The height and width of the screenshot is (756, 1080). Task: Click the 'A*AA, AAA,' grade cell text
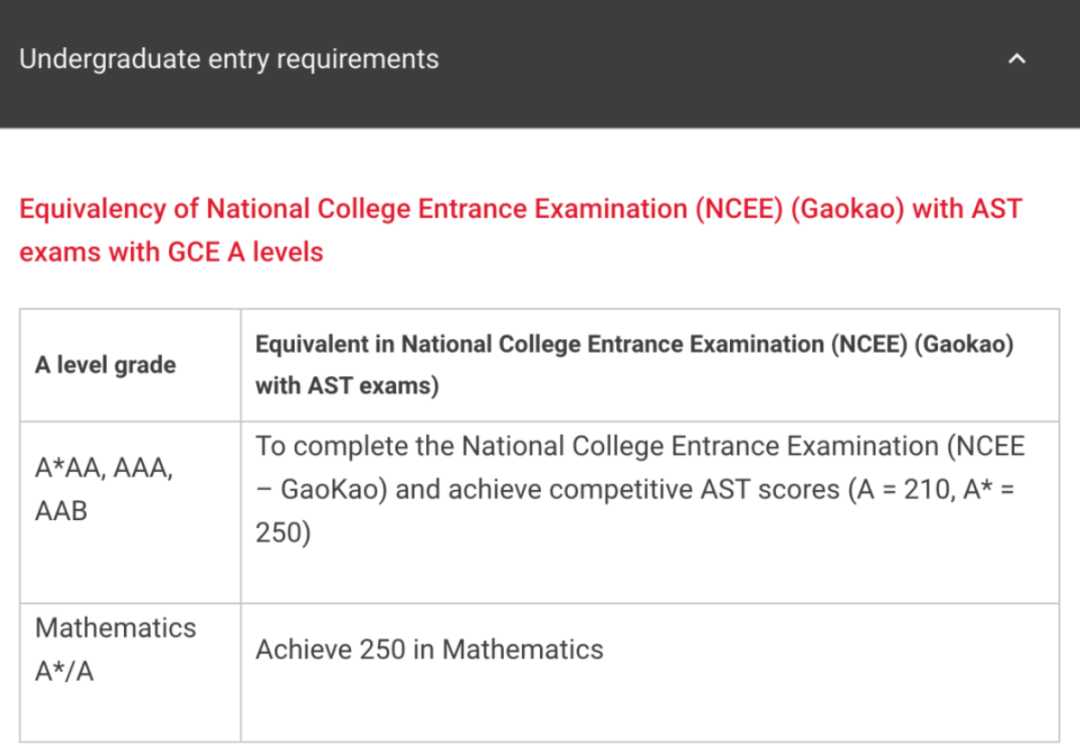click(x=104, y=468)
